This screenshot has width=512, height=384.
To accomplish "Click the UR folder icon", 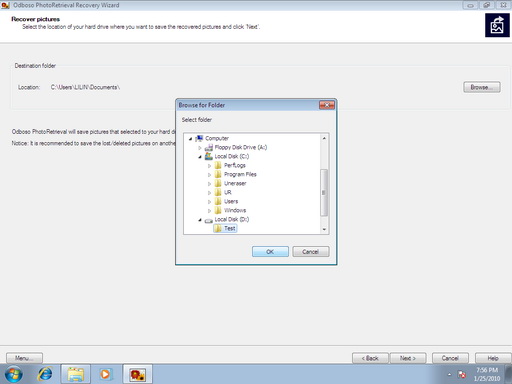I will [218, 192].
